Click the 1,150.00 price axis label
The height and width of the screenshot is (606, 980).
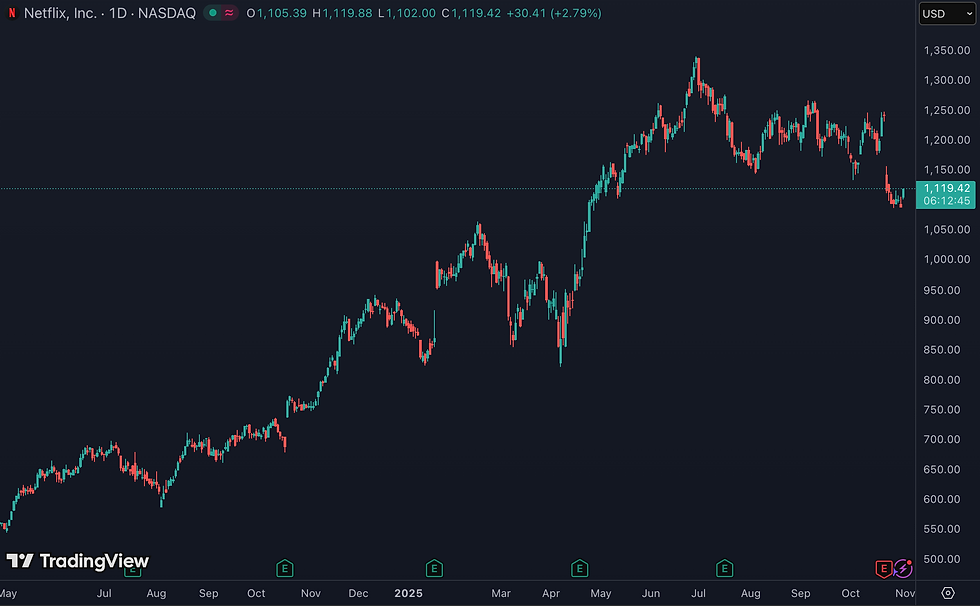tap(947, 170)
